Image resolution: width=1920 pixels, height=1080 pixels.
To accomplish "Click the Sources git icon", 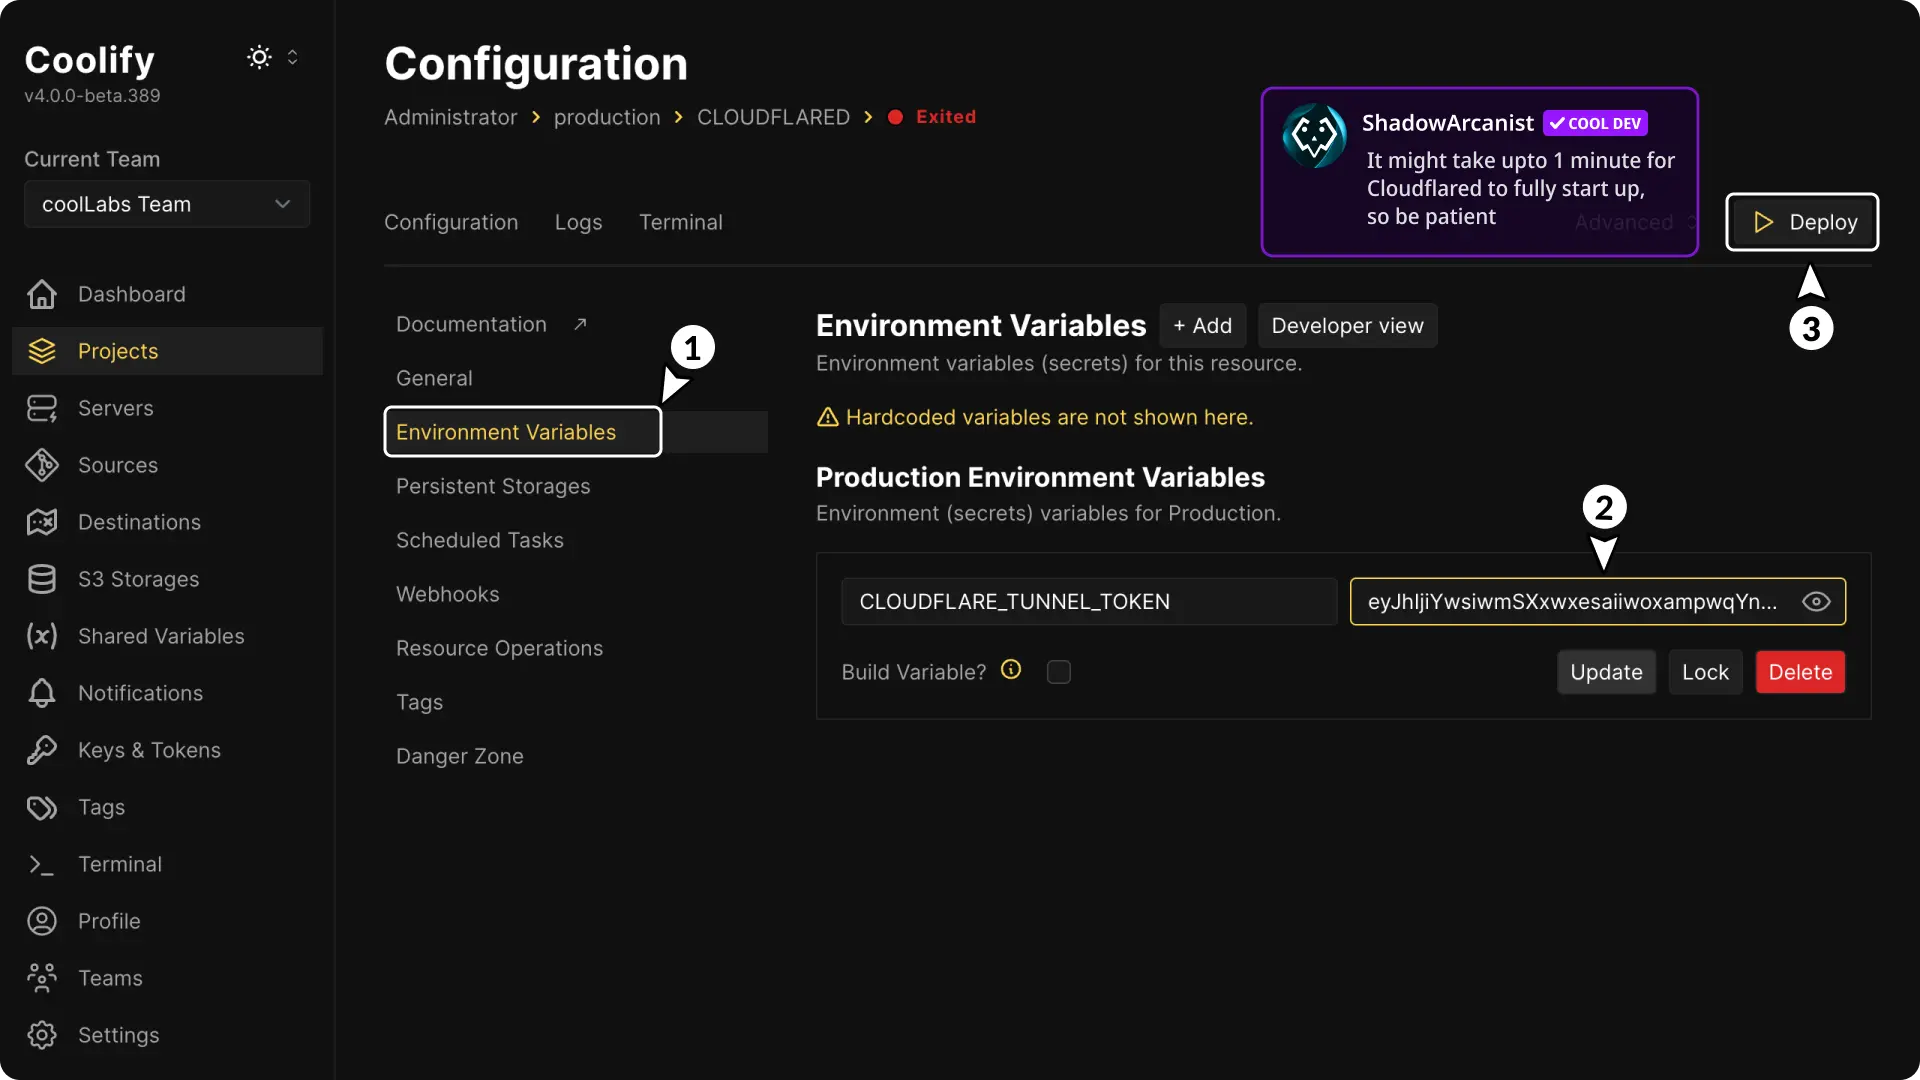I will tap(42, 465).
